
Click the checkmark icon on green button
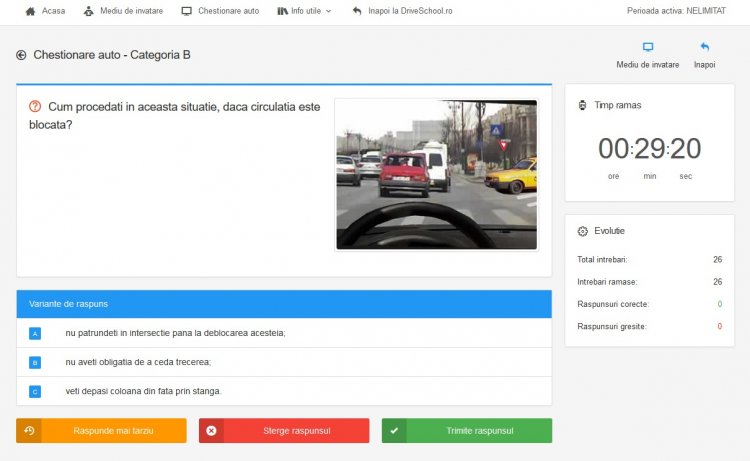394,430
